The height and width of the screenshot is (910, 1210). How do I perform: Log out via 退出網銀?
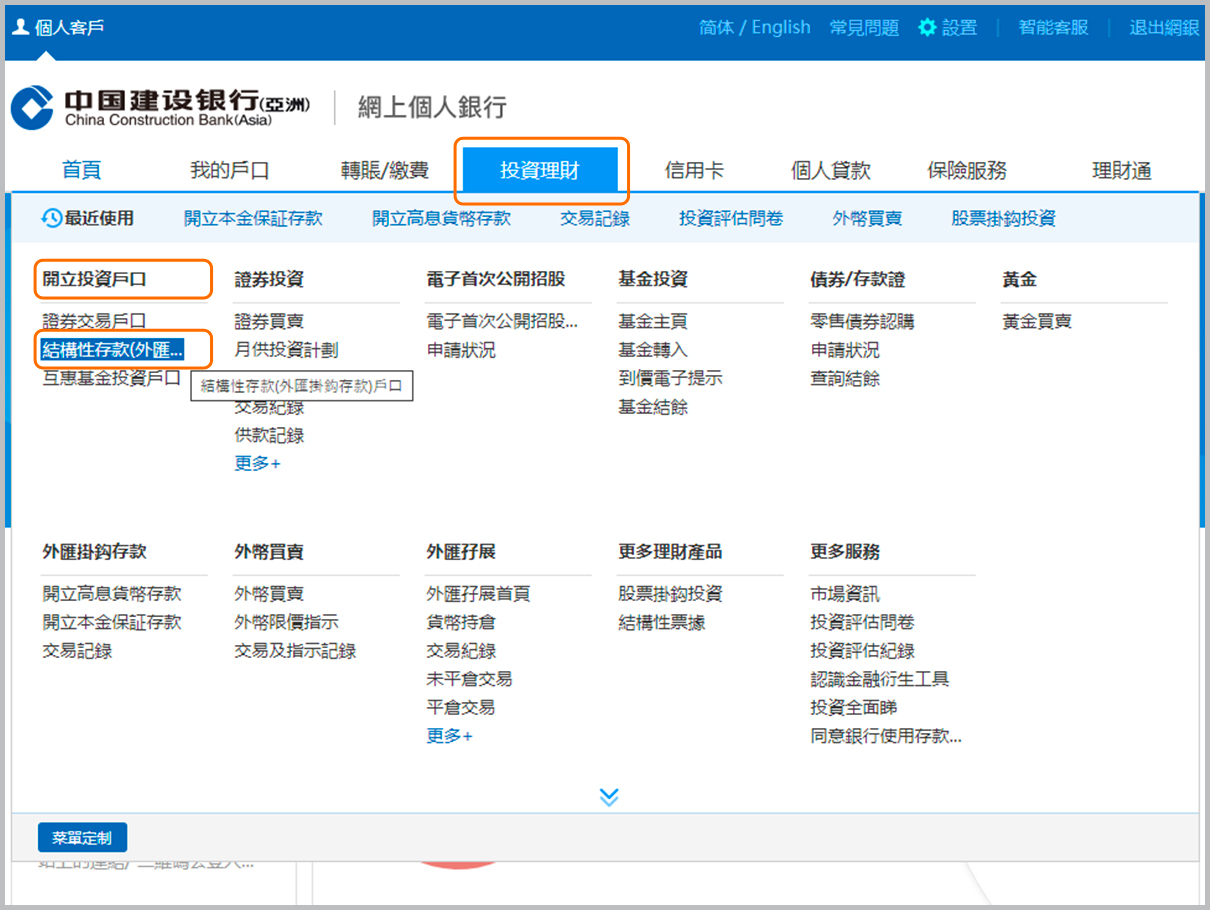coord(1164,28)
